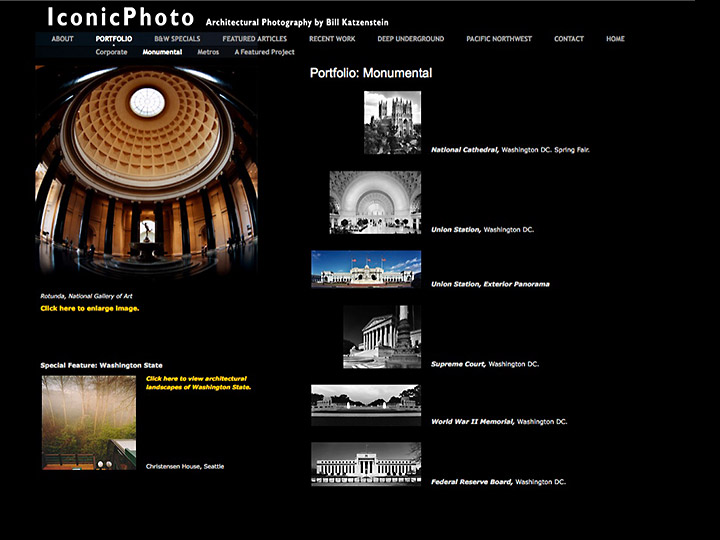
Task: Open A Featured Project submenu link
Action: pyautogui.click(x=264, y=52)
